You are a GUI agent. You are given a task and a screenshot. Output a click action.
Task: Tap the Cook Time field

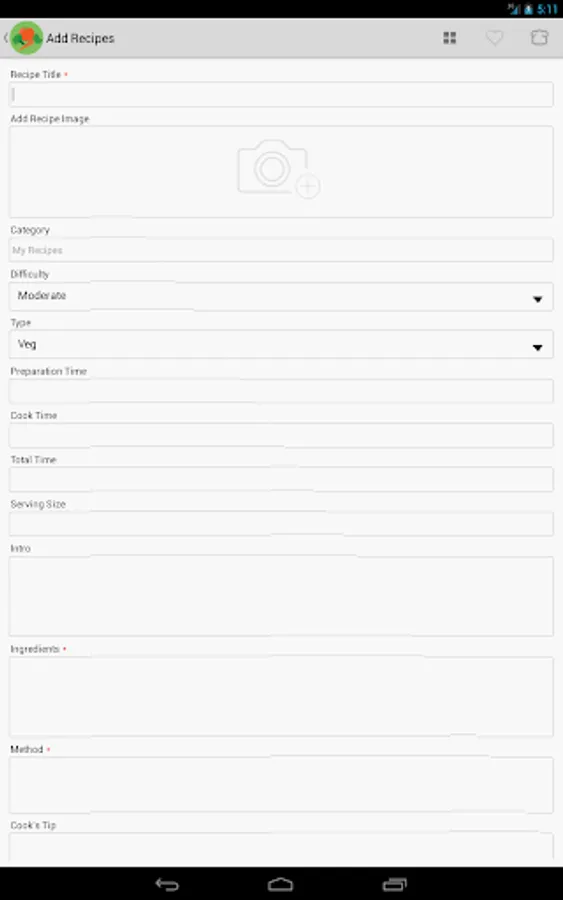[x=281, y=435]
